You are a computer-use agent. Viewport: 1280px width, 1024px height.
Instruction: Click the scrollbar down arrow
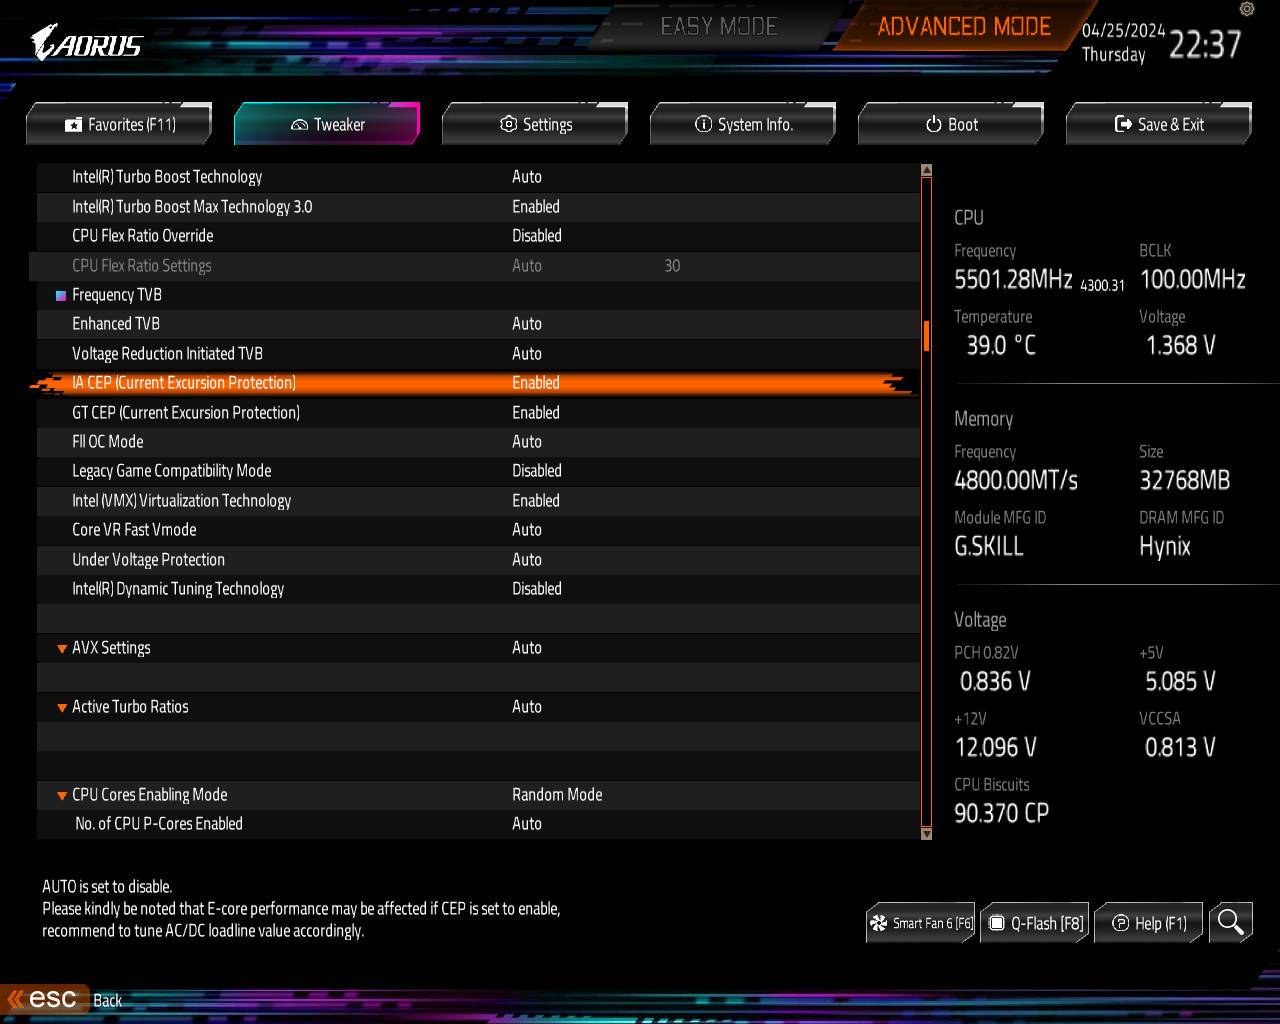pos(926,833)
